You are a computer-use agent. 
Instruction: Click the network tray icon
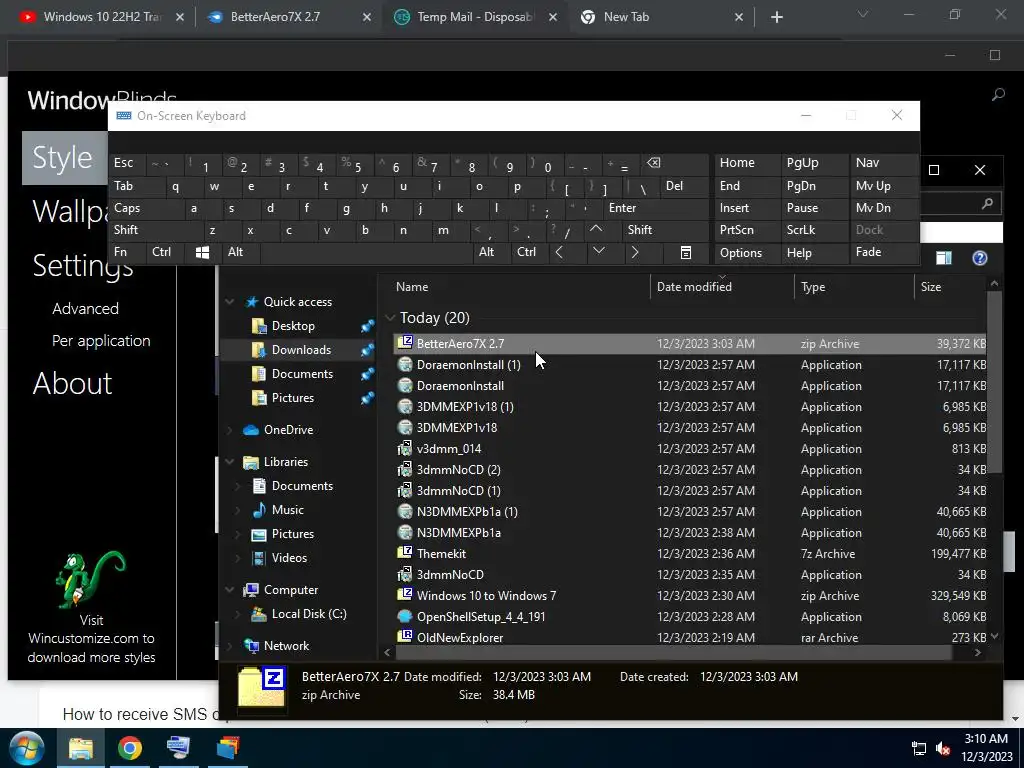[x=918, y=748]
